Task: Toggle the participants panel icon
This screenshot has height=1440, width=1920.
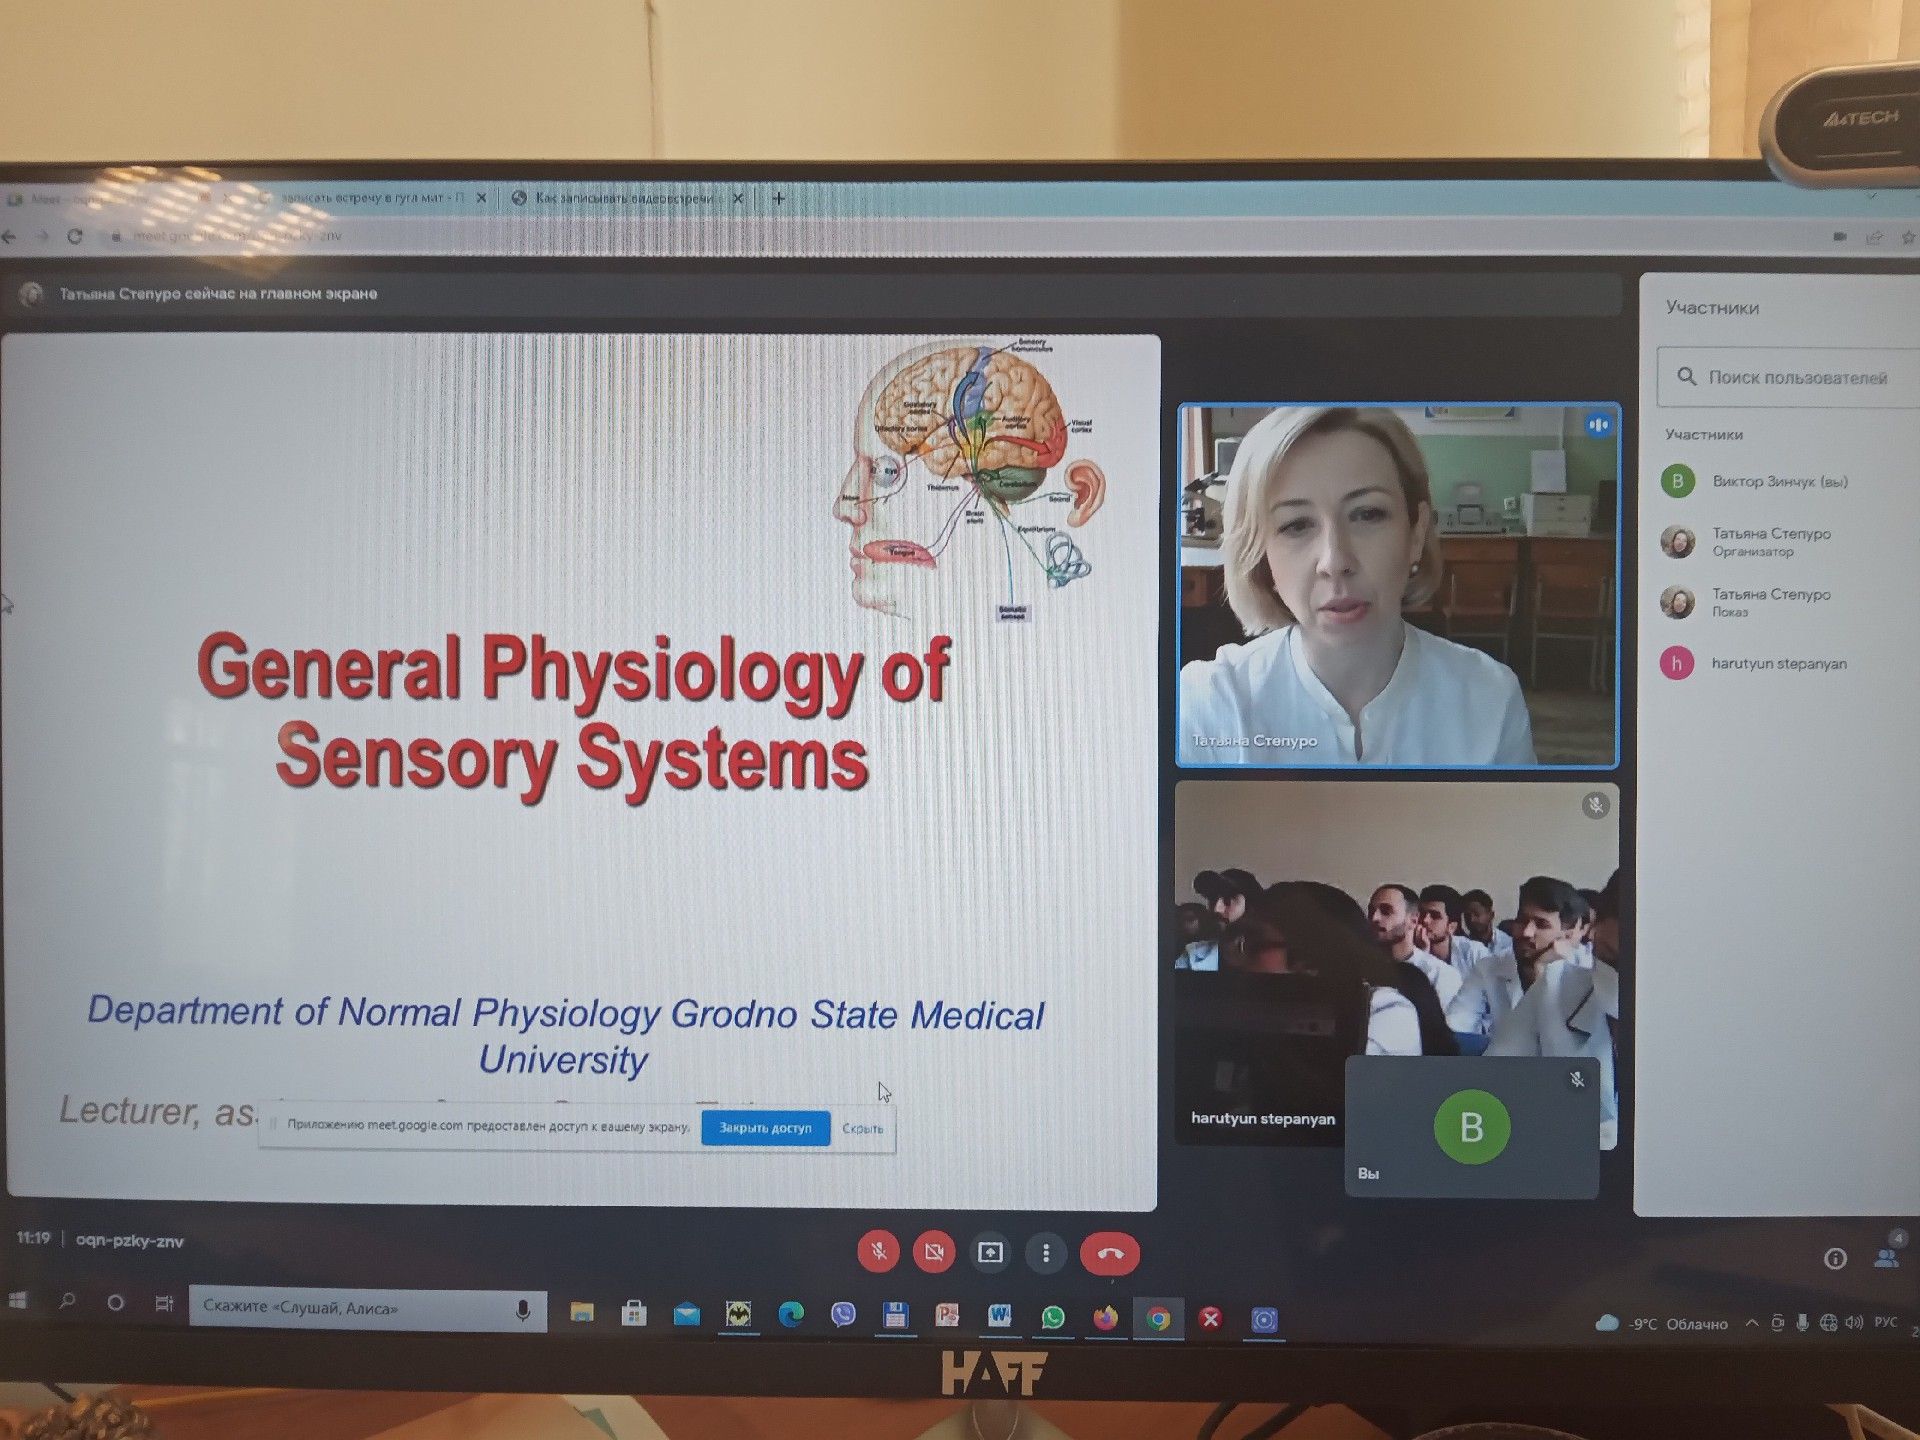Action: 1887,1258
